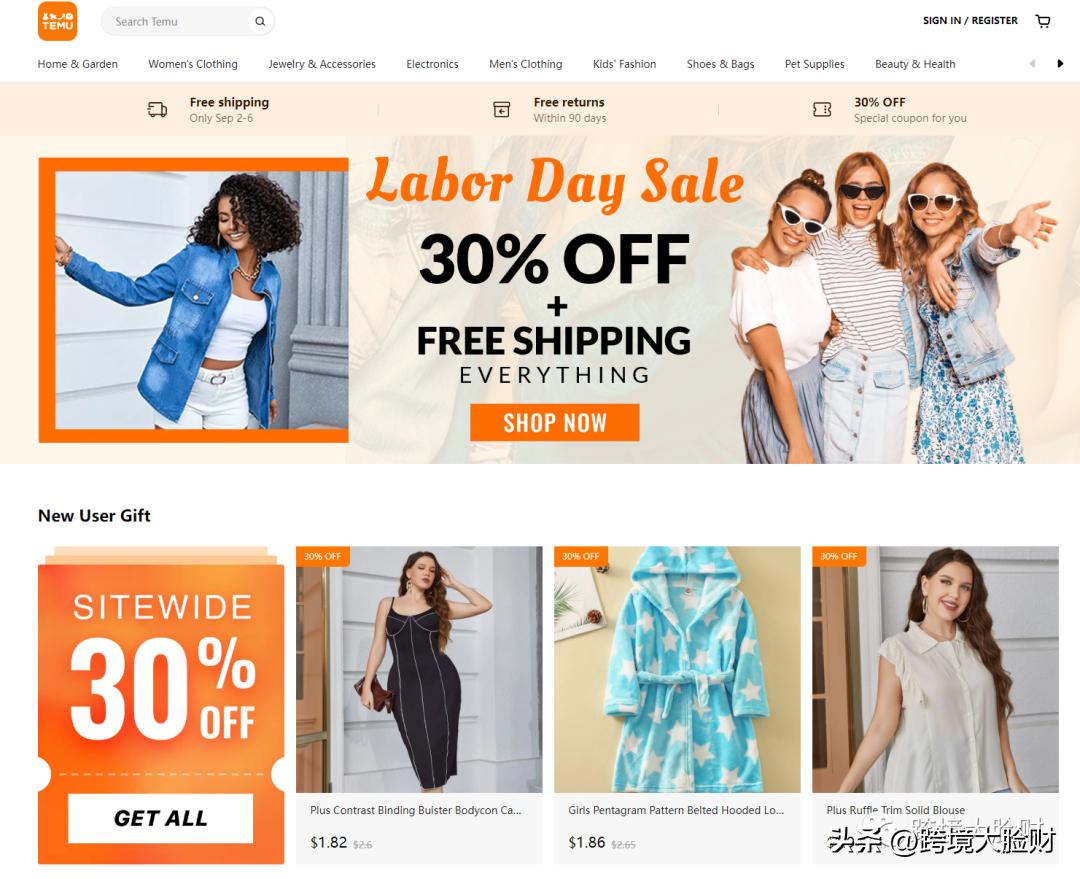Screen dimensions: 1080x879
Task: Open Jewelry & Accessories category
Action: click(322, 64)
